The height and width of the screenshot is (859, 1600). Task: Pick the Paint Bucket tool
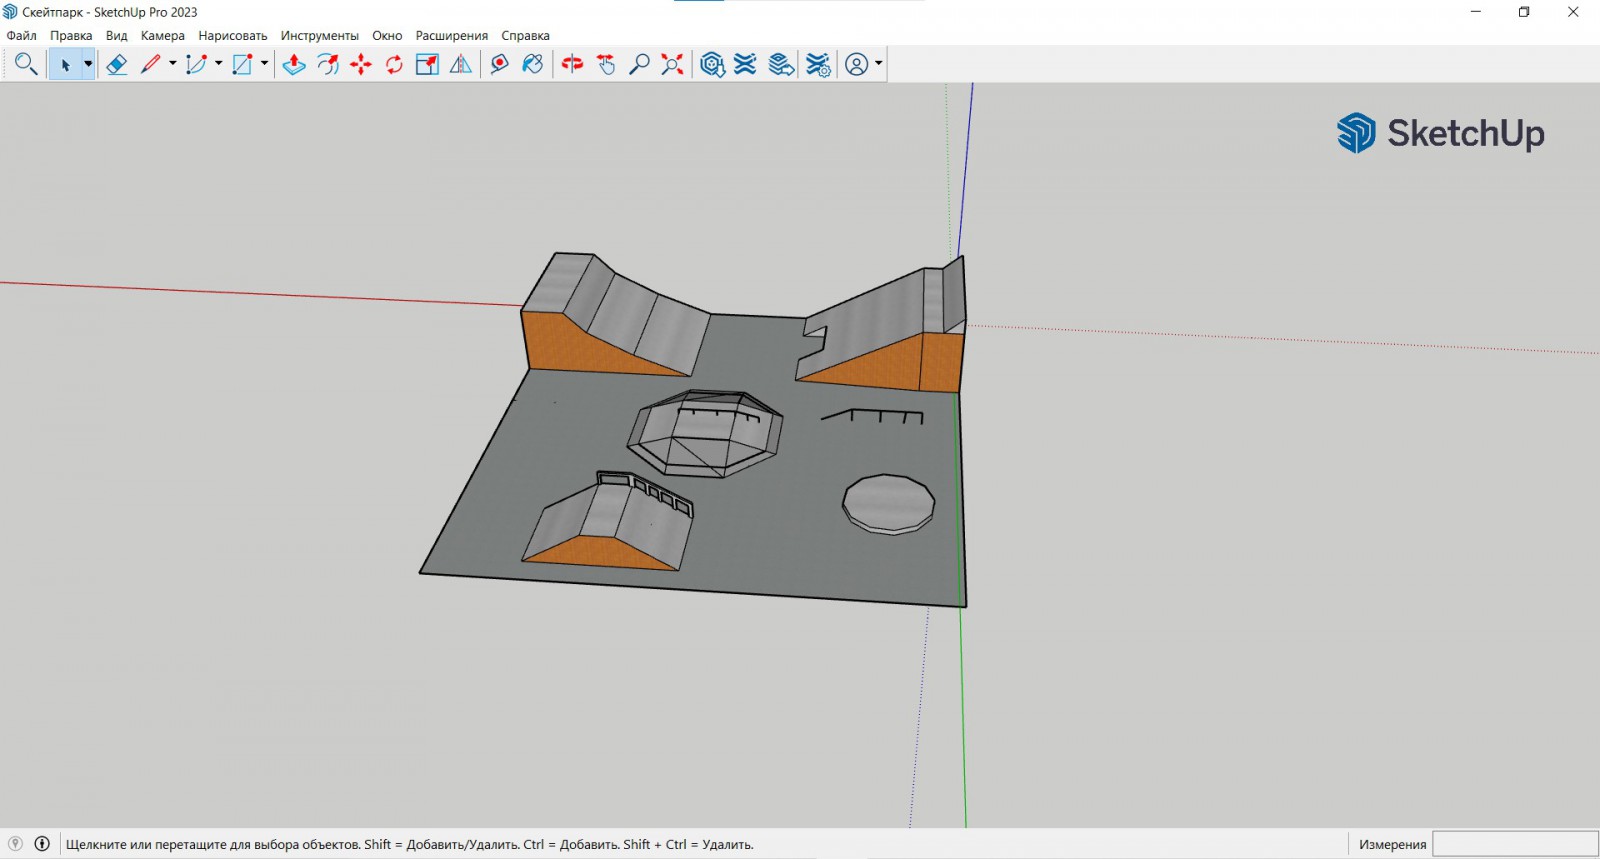click(x=533, y=65)
